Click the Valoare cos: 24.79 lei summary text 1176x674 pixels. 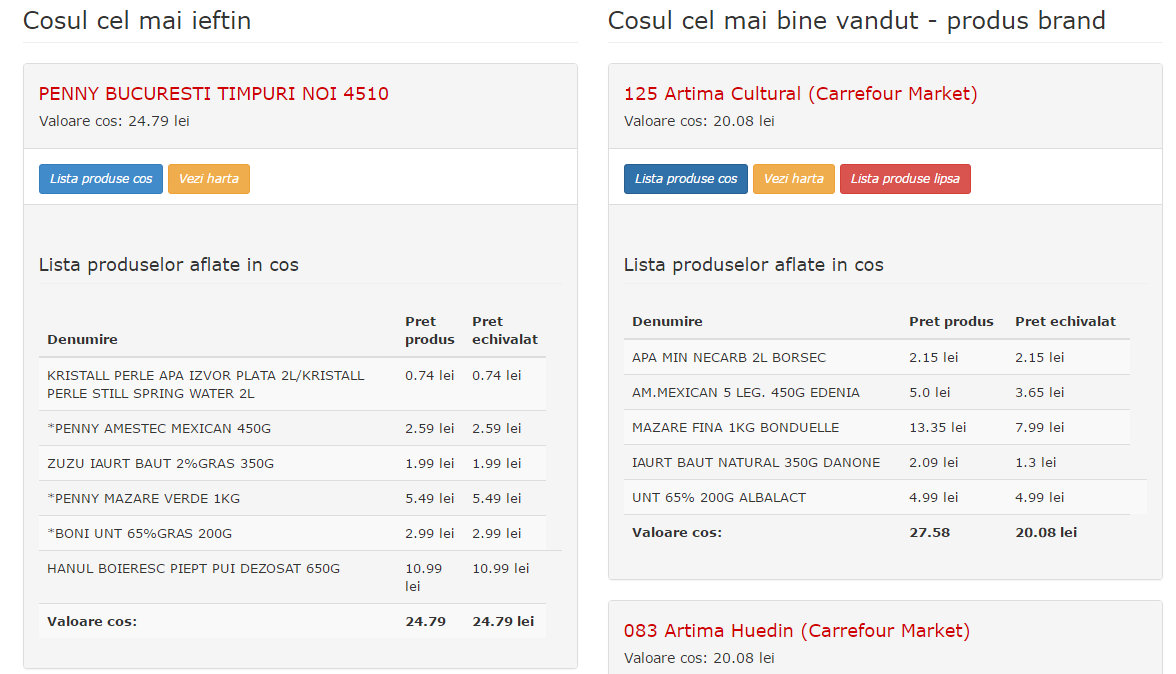click(x=114, y=121)
